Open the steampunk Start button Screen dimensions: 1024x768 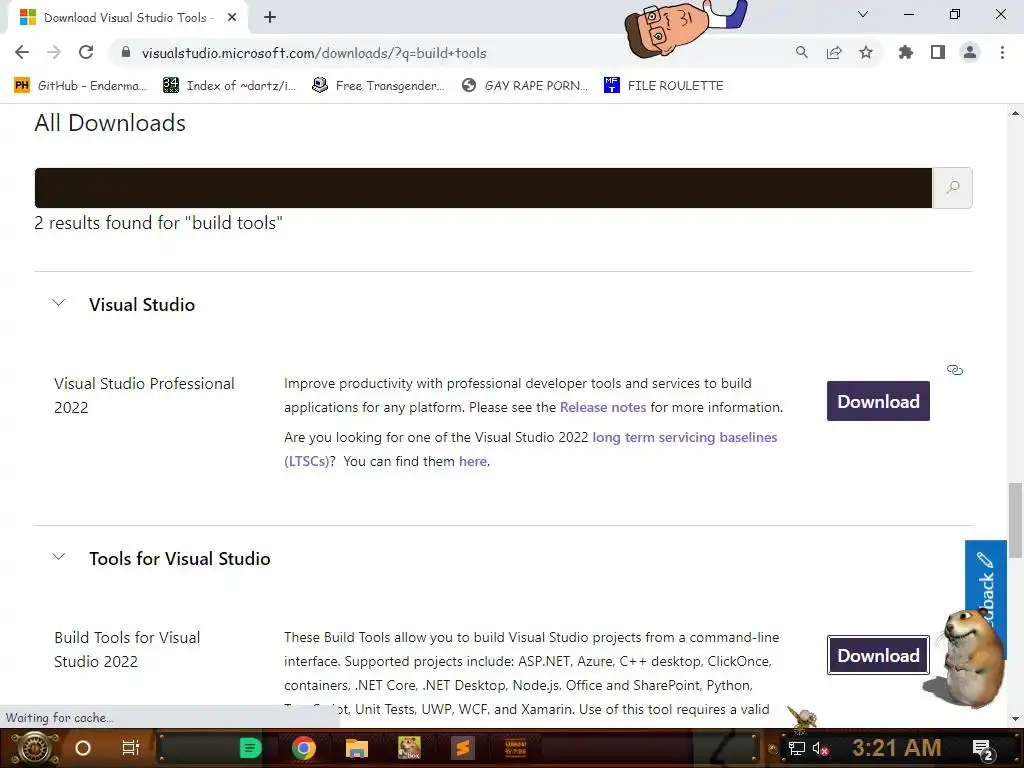coord(35,748)
